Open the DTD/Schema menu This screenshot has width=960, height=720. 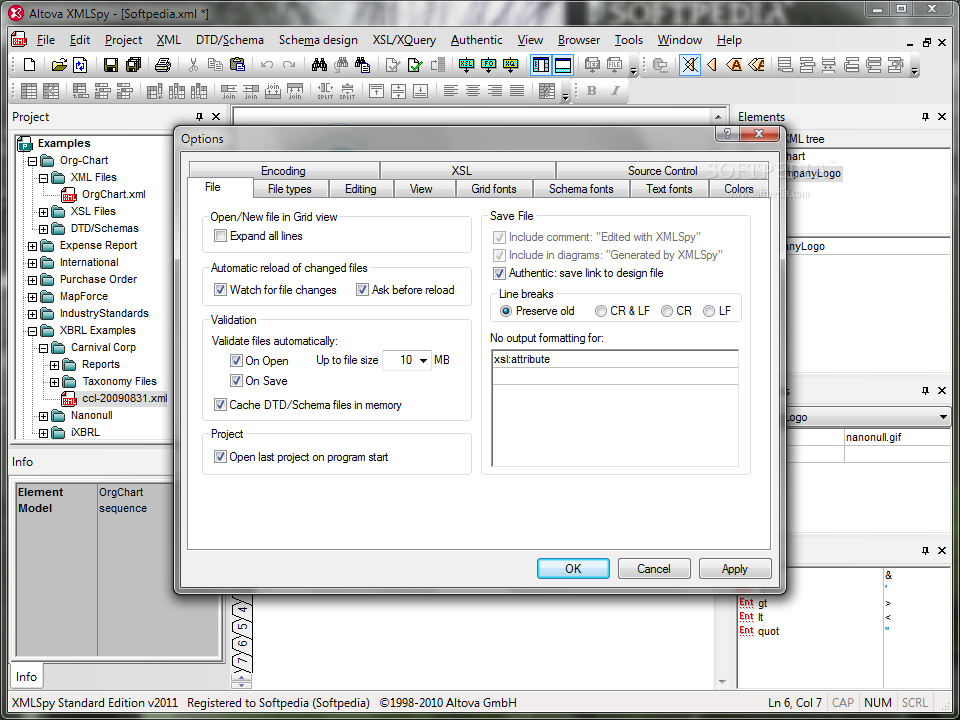[x=230, y=40]
